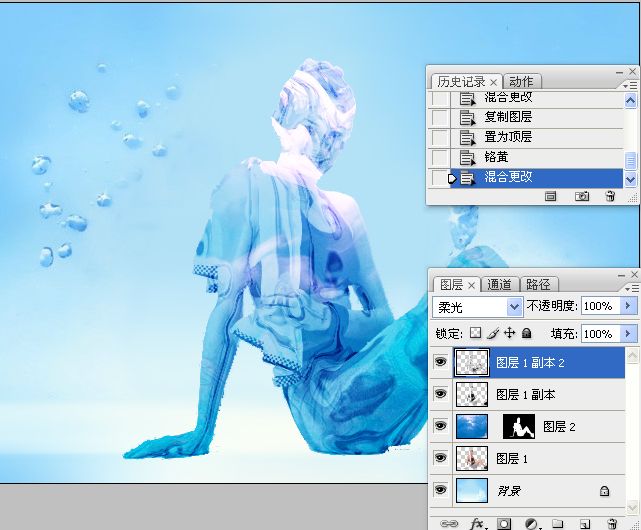The height and width of the screenshot is (530, 641).
Task: Delete current history state trash icon
Action: [x=610, y=197]
